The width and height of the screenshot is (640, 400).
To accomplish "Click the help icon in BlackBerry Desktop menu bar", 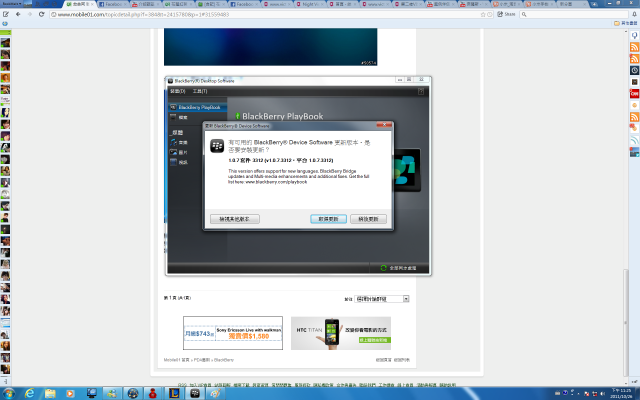I will [x=421, y=91].
